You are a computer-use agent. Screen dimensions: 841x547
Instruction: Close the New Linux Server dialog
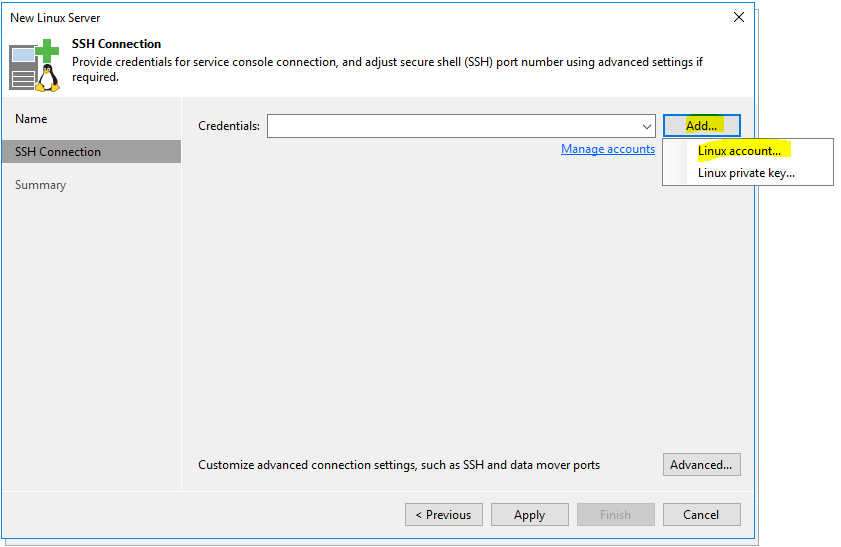739,17
